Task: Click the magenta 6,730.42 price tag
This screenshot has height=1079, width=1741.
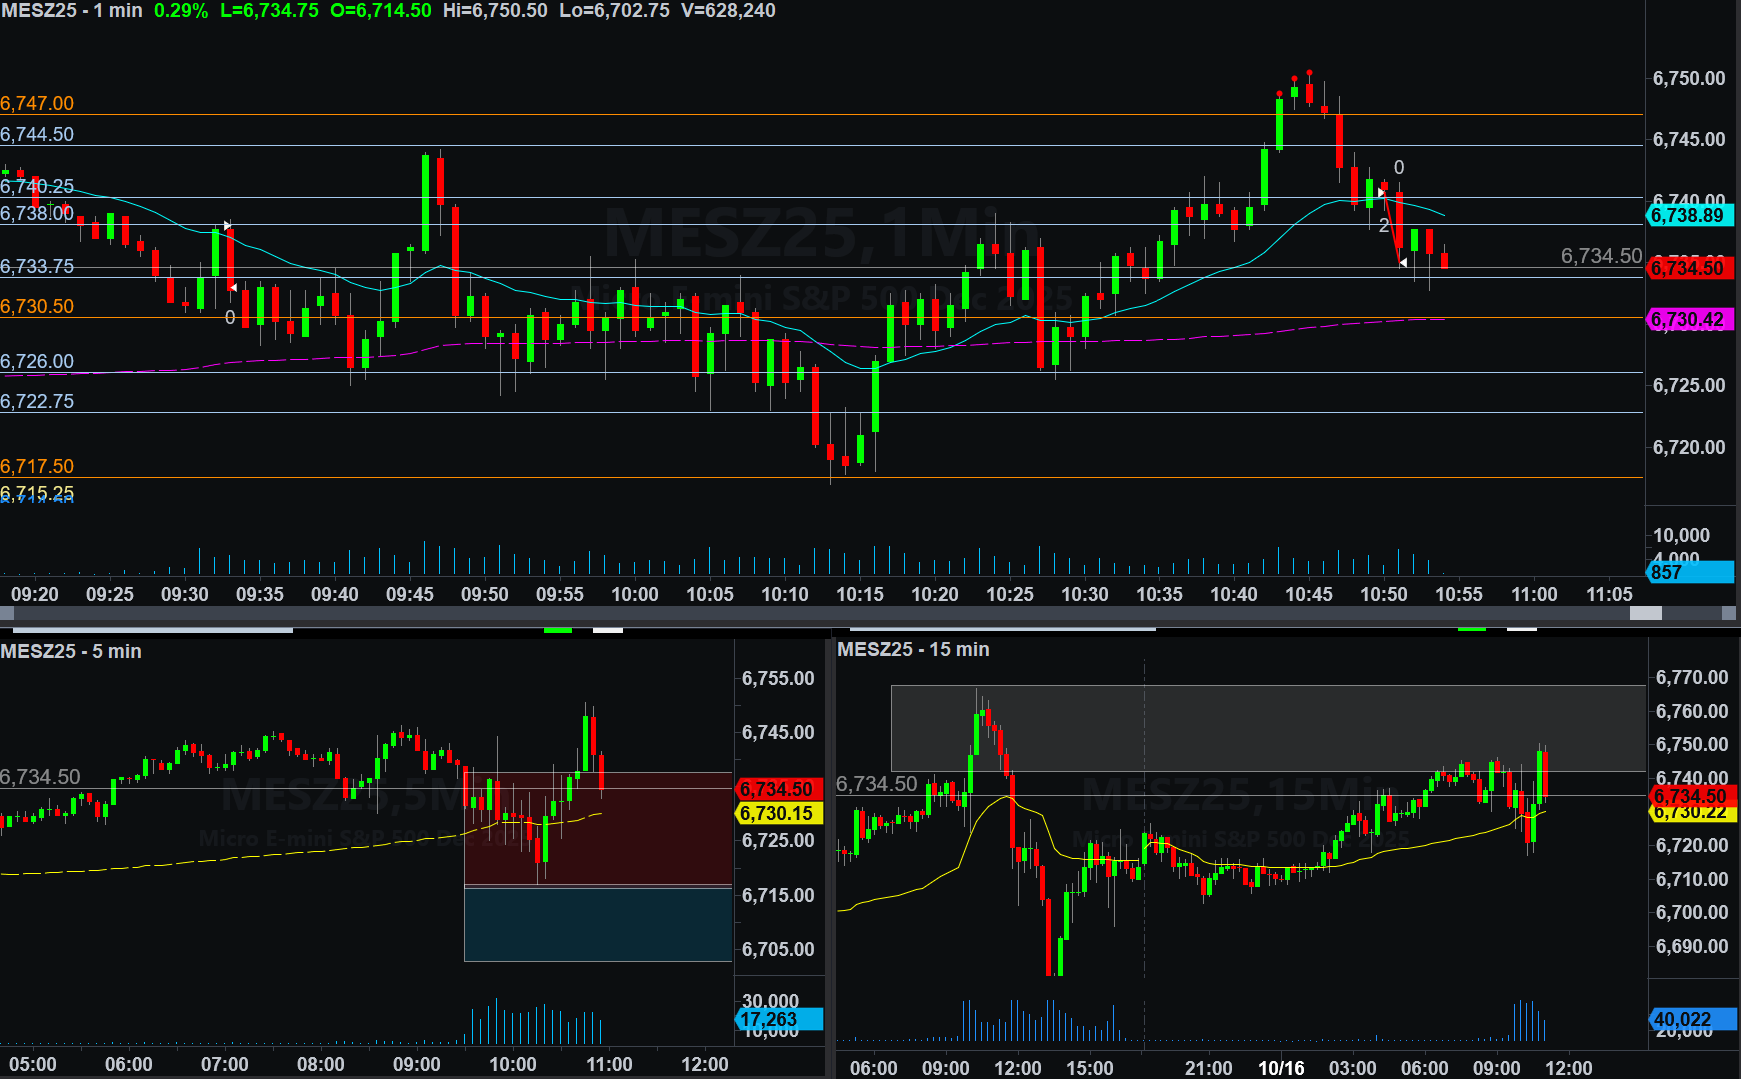Action: point(1688,320)
